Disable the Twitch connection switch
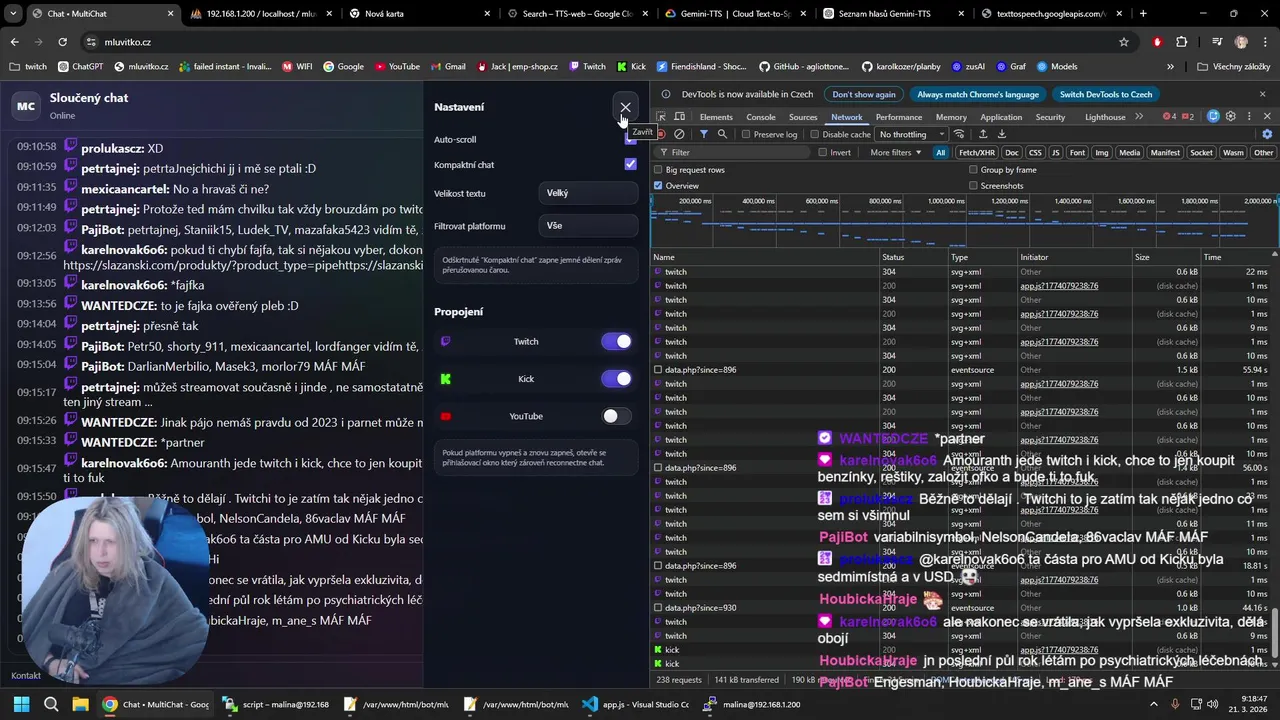This screenshot has width=1280, height=720. [x=616, y=342]
